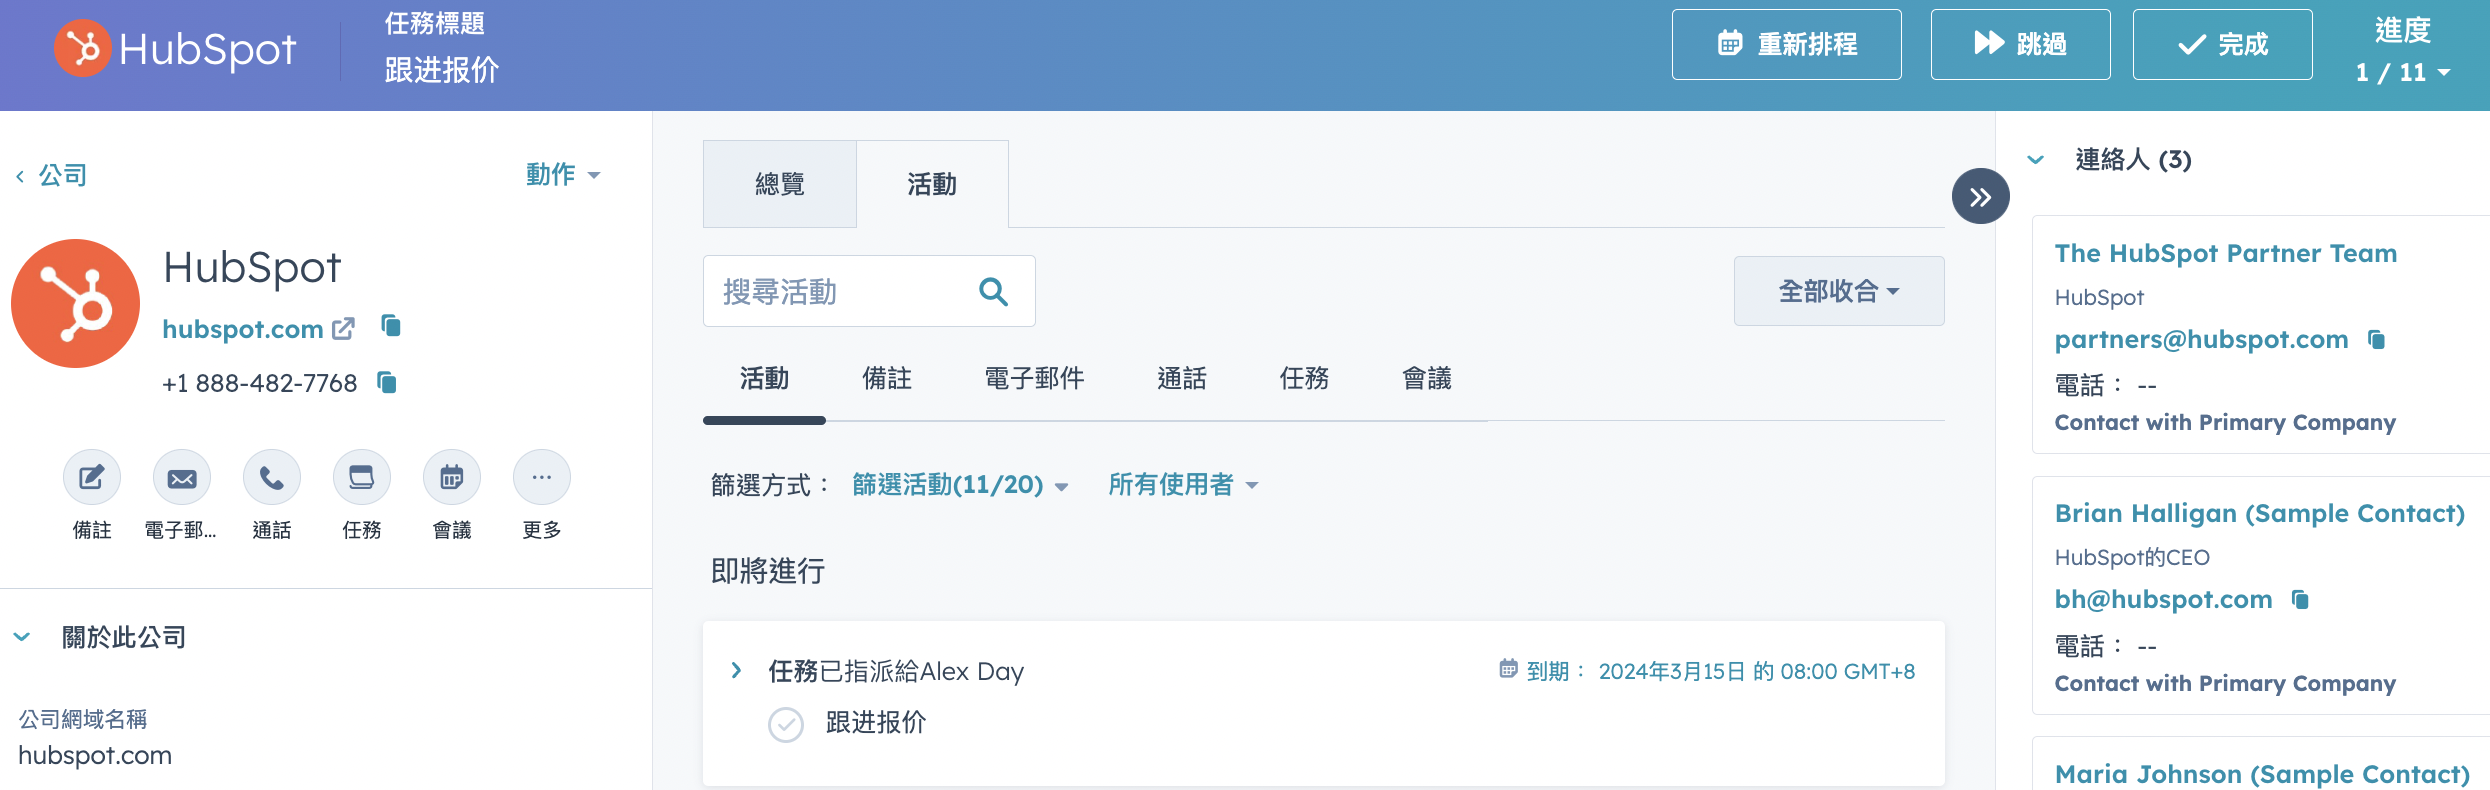Click Brian's Contact with Primary Company label
The width and height of the screenshot is (2490, 790).
pos(2226,684)
